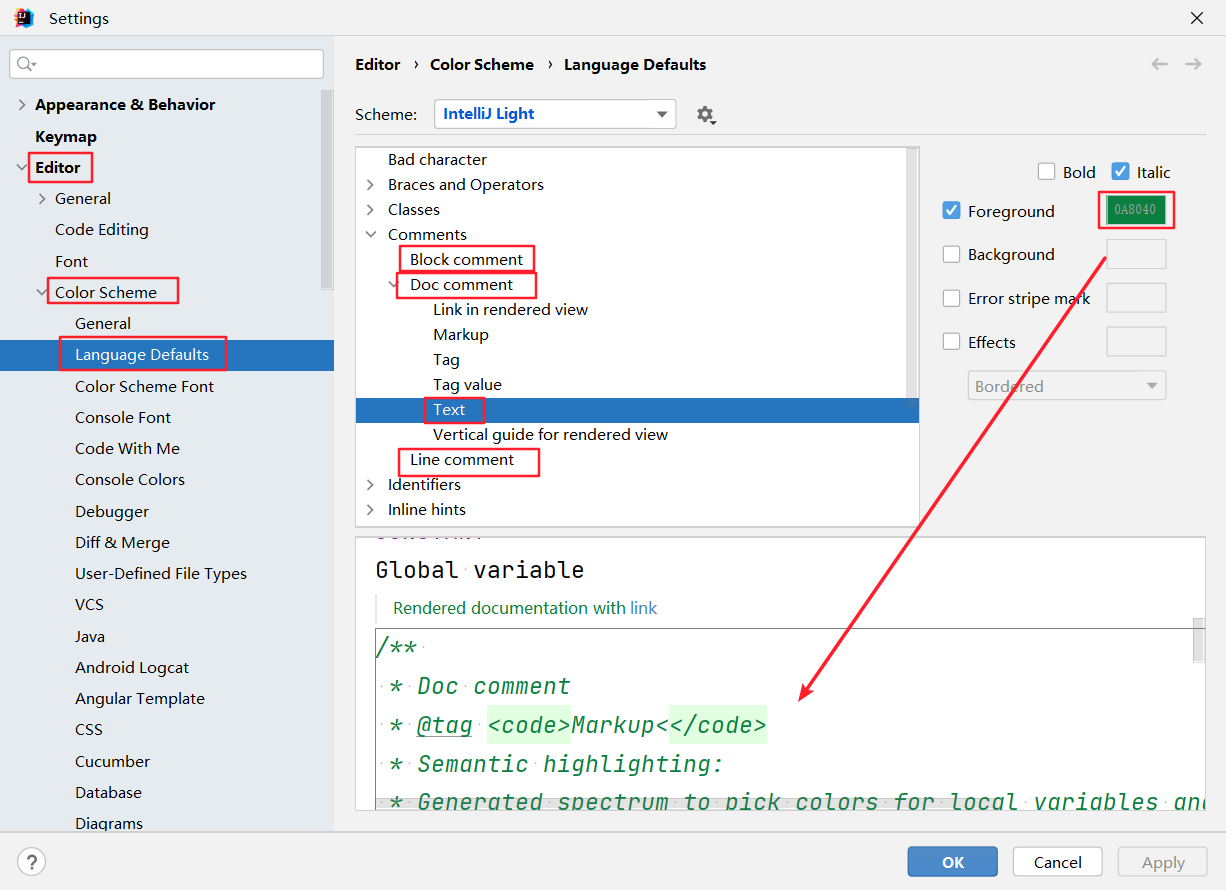1226x890 pixels.
Task: Click the scheme settings gear icon
Action: coord(705,115)
